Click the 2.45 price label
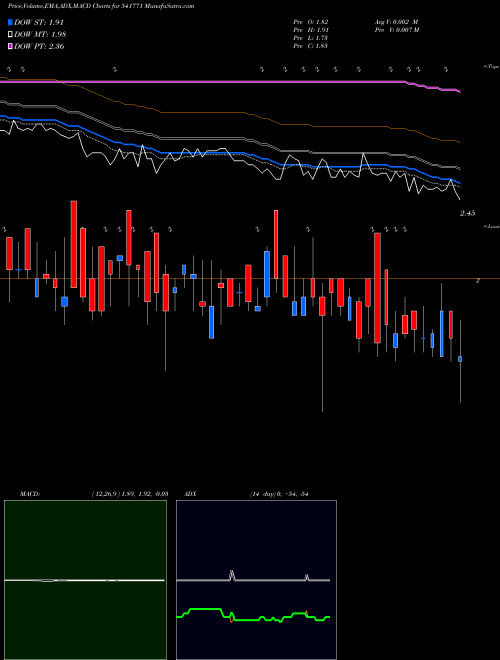 [467, 213]
